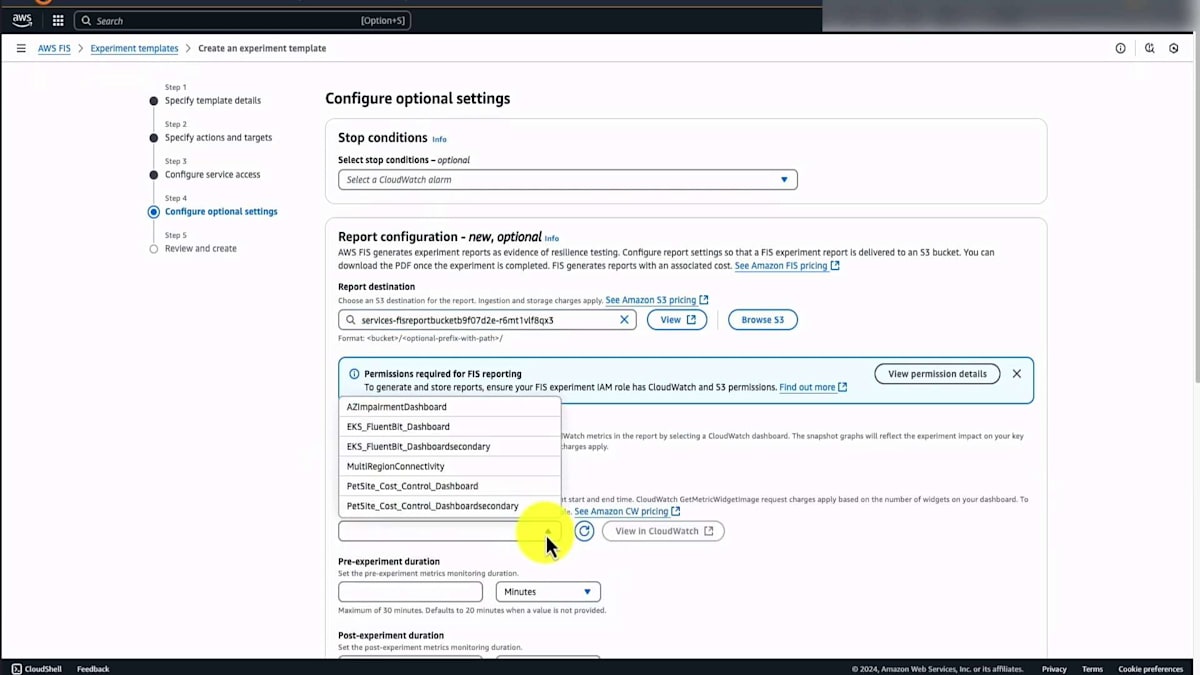The width and height of the screenshot is (1200, 675).
Task: Click the View bucket button
Action: [x=677, y=320]
